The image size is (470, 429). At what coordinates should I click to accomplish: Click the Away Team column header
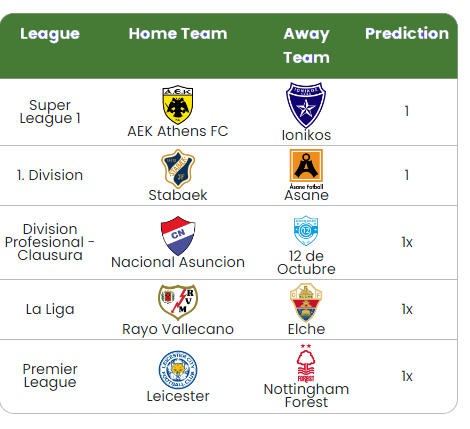306,46
